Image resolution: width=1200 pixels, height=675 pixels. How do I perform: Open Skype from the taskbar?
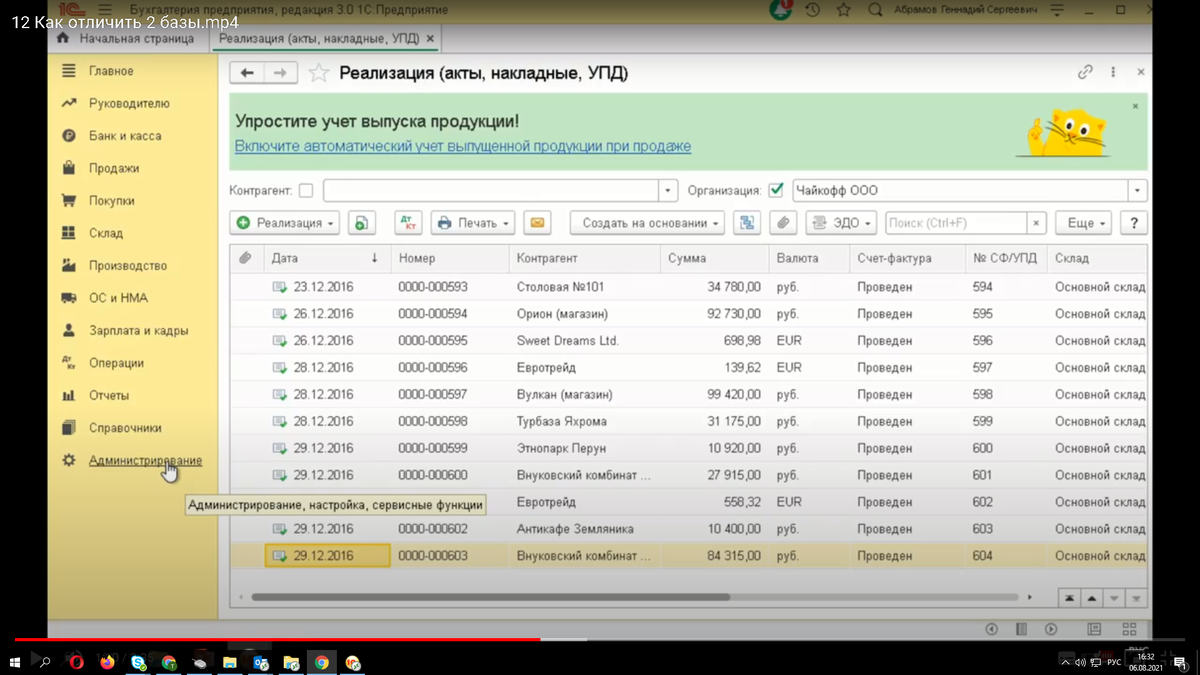pos(138,662)
